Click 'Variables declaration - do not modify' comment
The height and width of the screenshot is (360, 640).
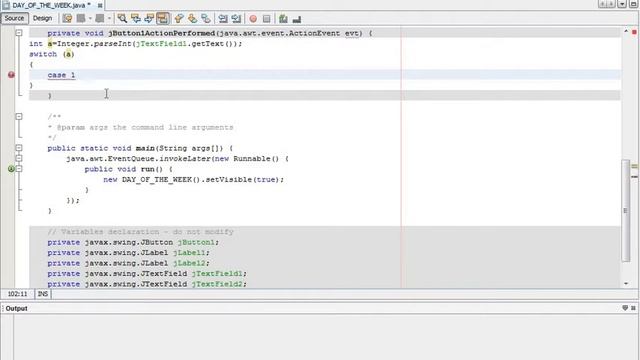140,231
